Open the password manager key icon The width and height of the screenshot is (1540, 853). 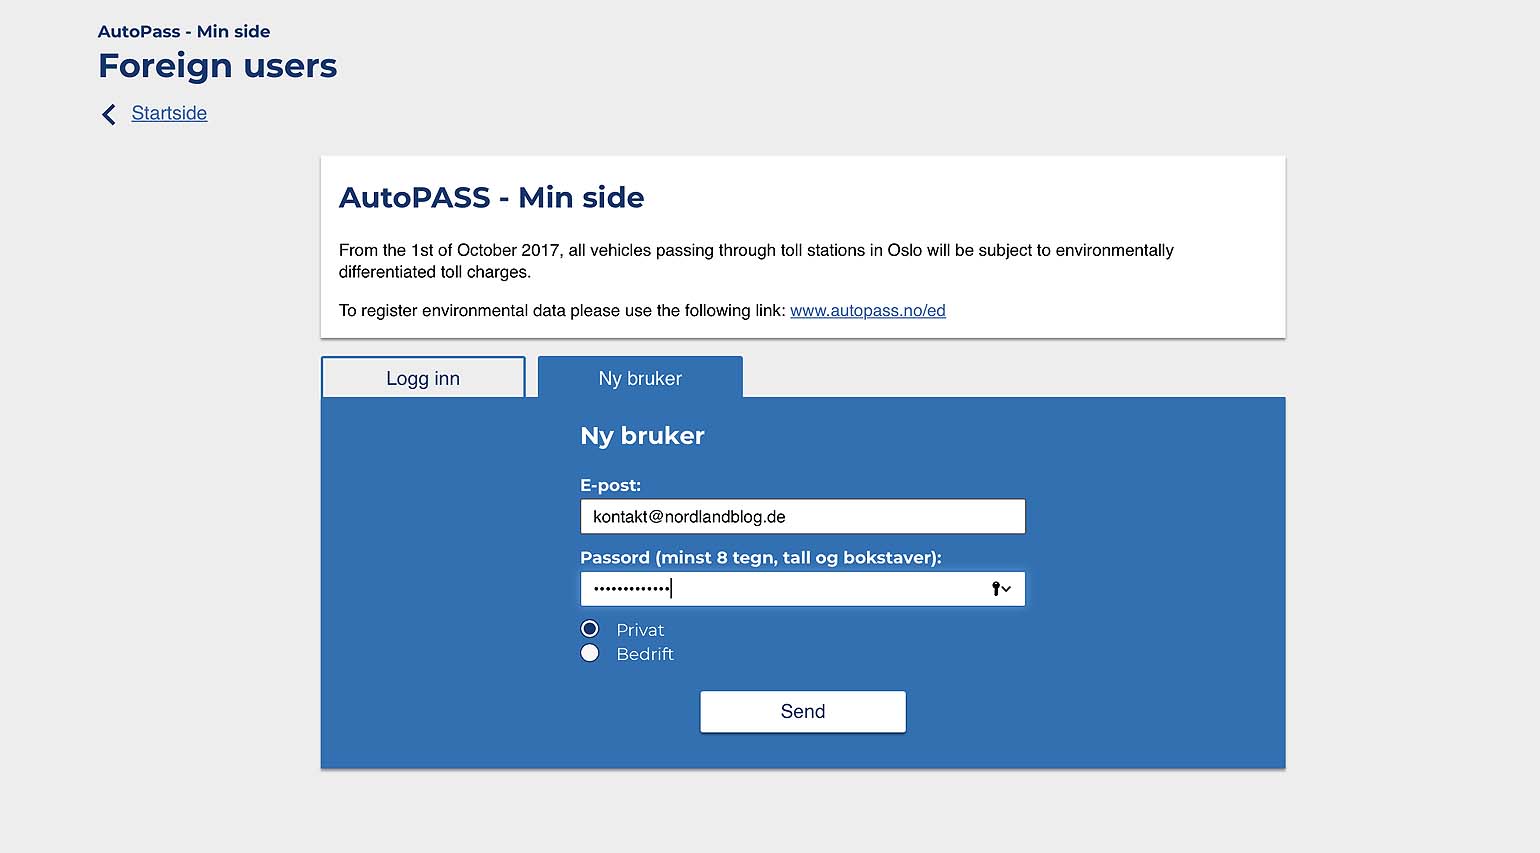[1001, 589]
